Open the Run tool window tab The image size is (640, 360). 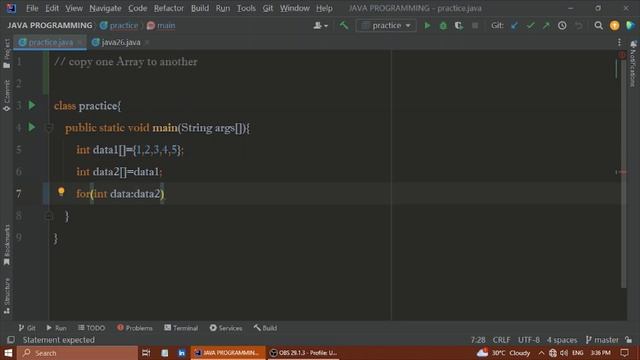pos(56,328)
